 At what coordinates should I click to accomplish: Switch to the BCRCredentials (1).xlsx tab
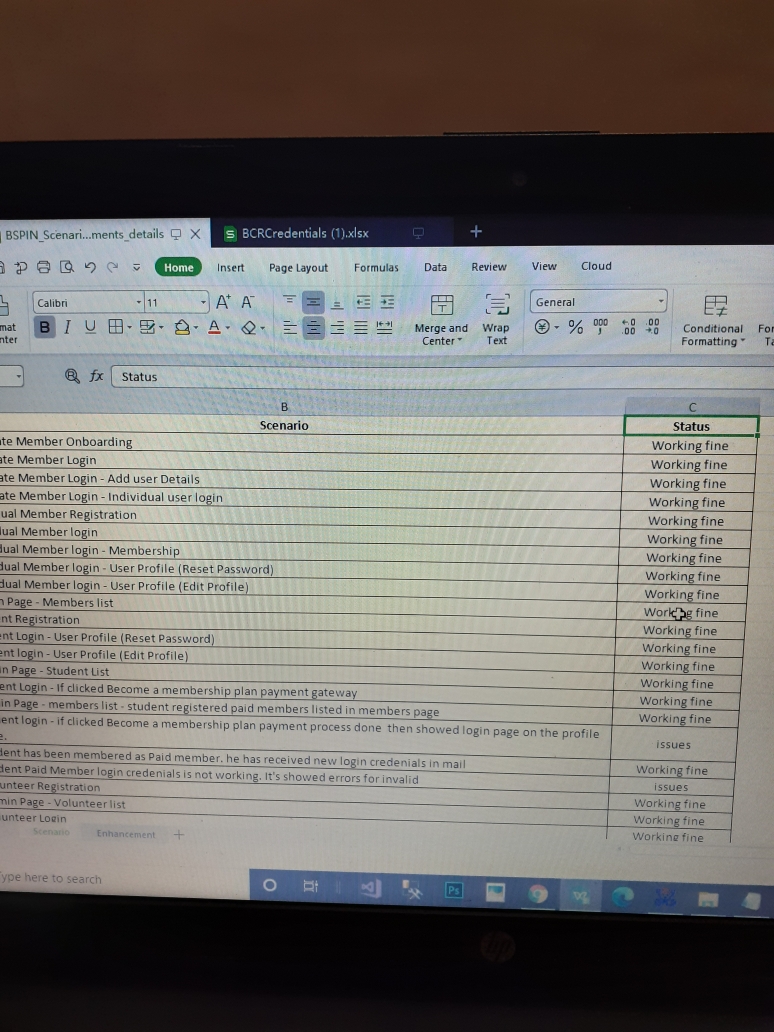pos(304,233)
